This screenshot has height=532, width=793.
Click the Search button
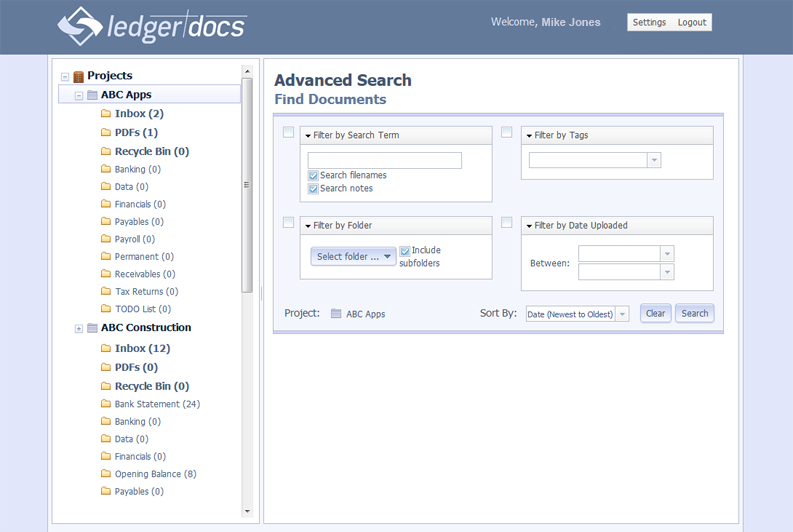click(694, 314)
